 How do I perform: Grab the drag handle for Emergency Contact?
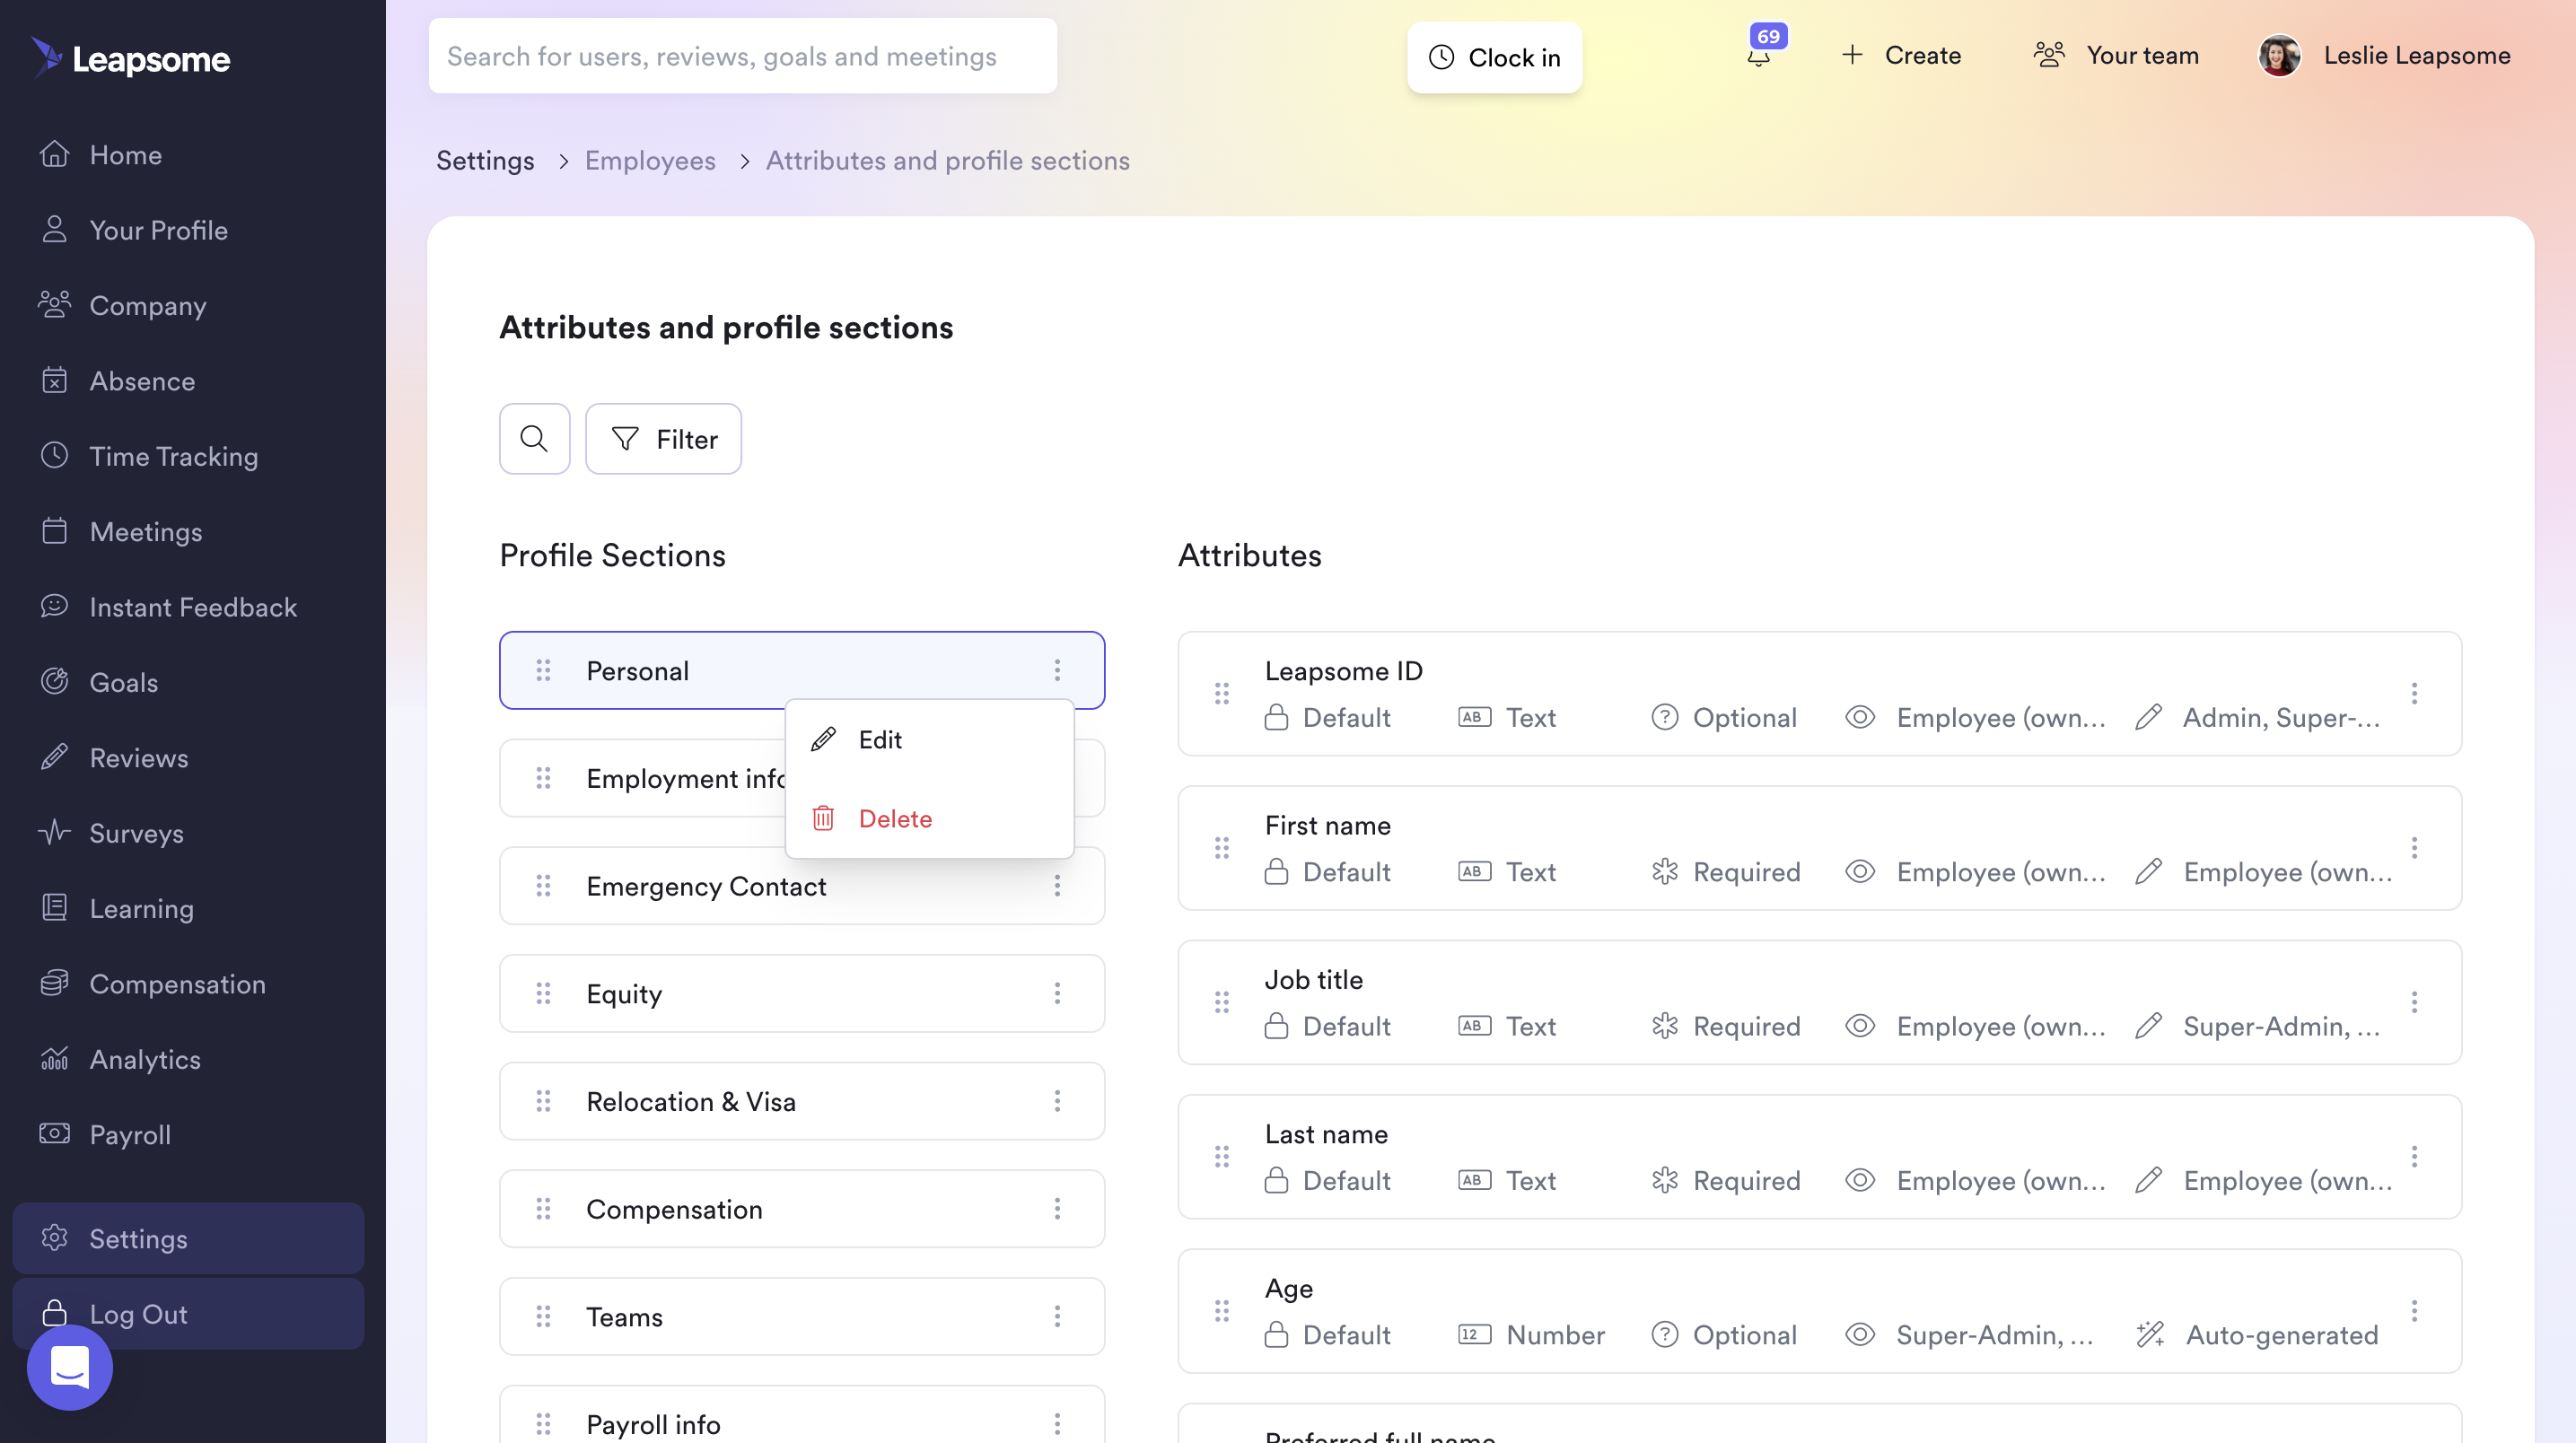click(543, 886)
